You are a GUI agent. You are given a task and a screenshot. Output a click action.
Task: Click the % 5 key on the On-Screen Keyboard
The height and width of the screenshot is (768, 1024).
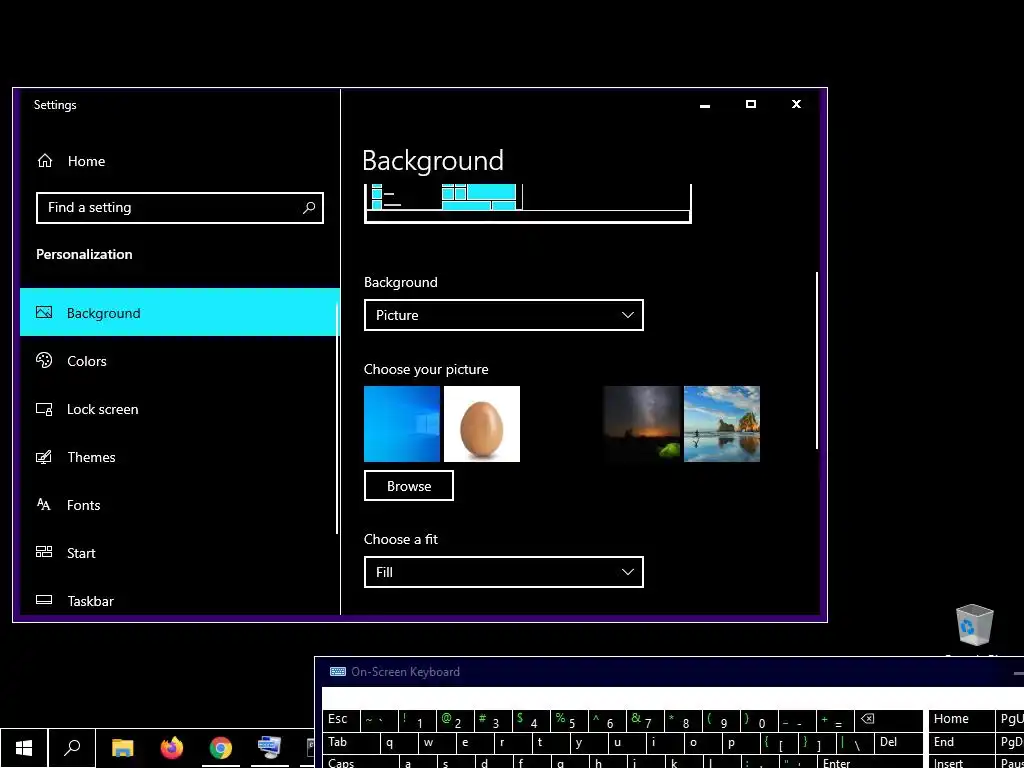pyautogui.click(x=568, y=720)
